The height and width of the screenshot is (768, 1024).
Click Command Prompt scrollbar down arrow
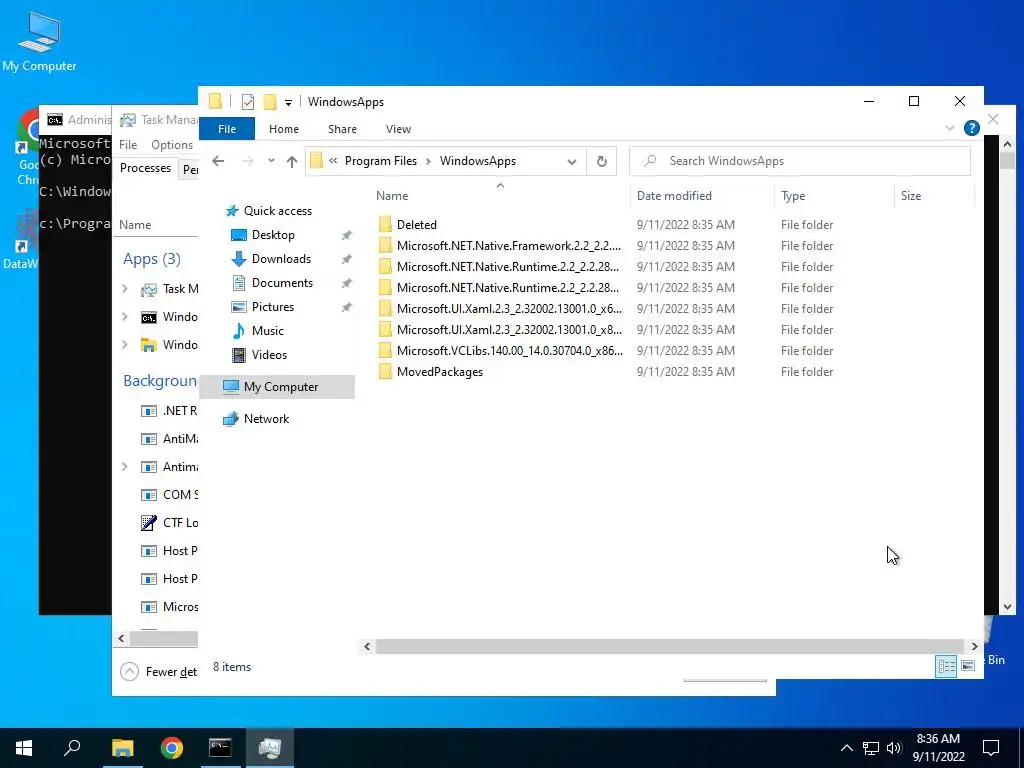pyautogui.click(x=1007, y=607)
